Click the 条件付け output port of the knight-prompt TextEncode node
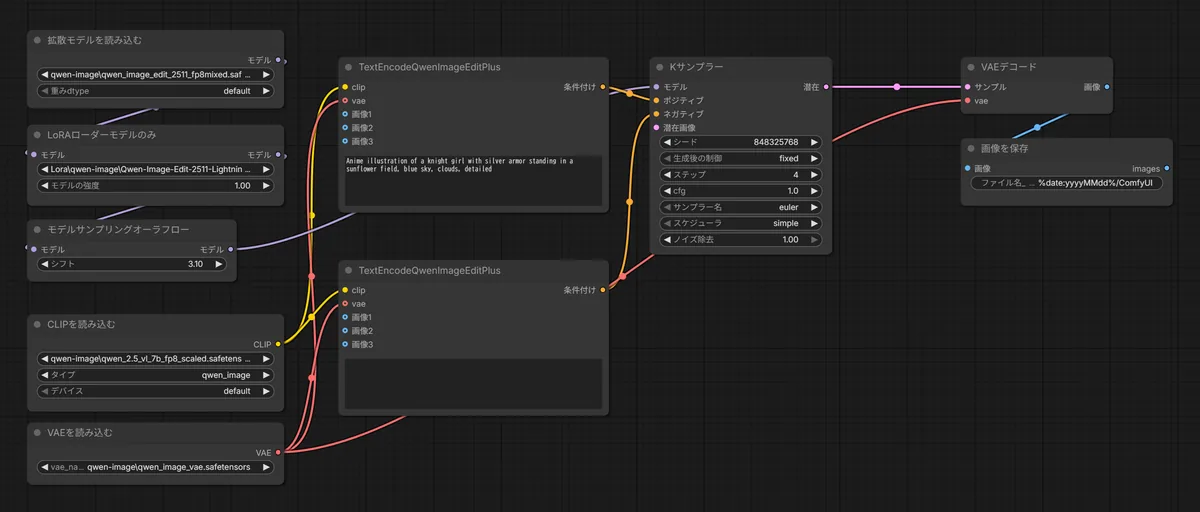 pyautogui.click(x=603, y=87)
